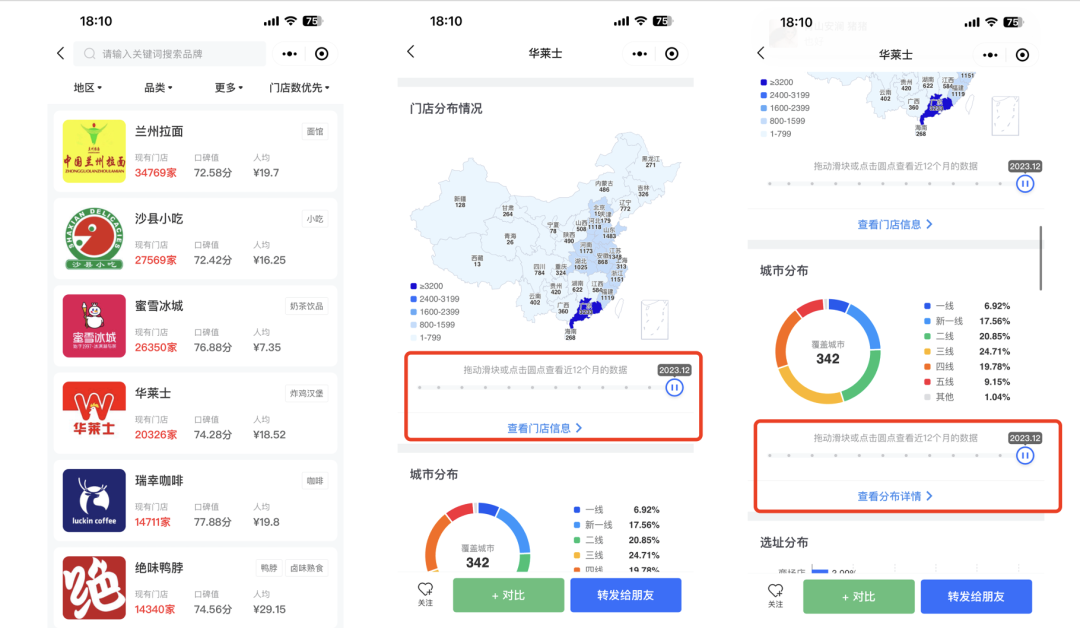Open the 瑞幸咖啡 brand title
Image resolution: width=1080 pixels, height=628 pixels.
[x=159, y=481]
